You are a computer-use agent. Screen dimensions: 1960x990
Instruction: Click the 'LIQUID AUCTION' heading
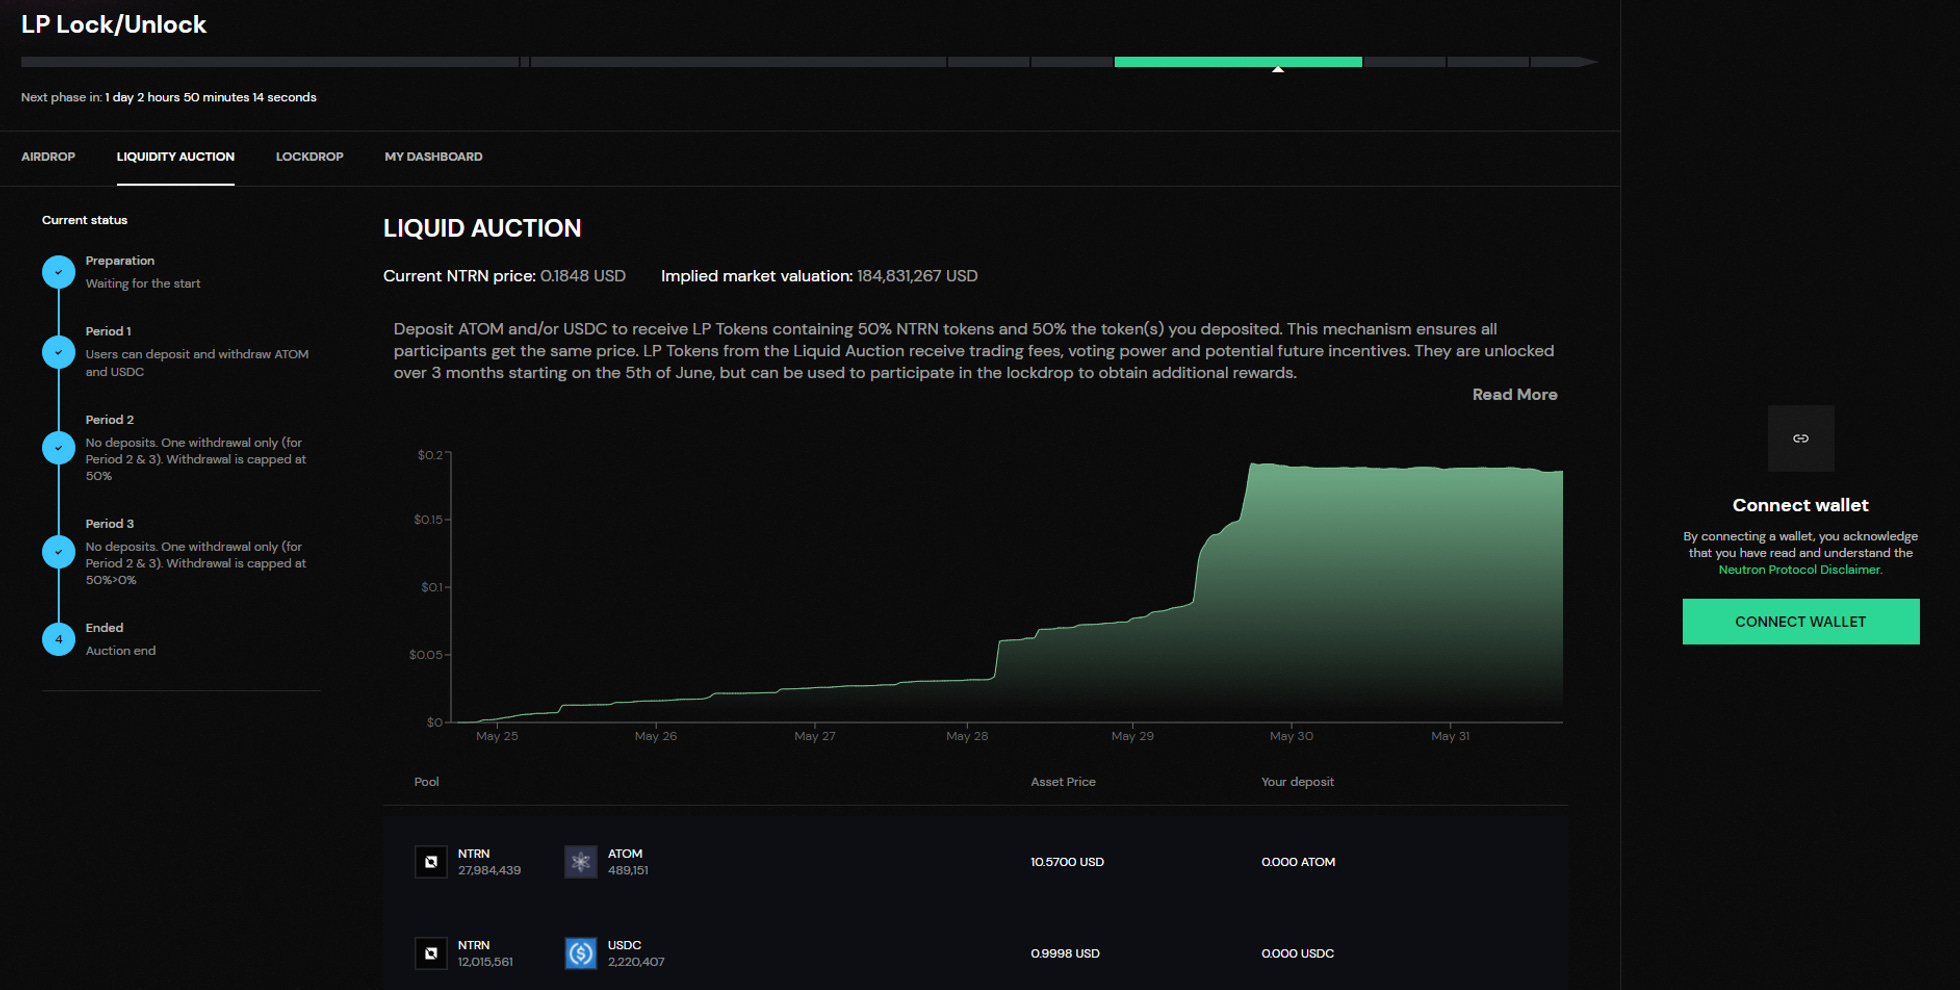click(x=482, y=228)
